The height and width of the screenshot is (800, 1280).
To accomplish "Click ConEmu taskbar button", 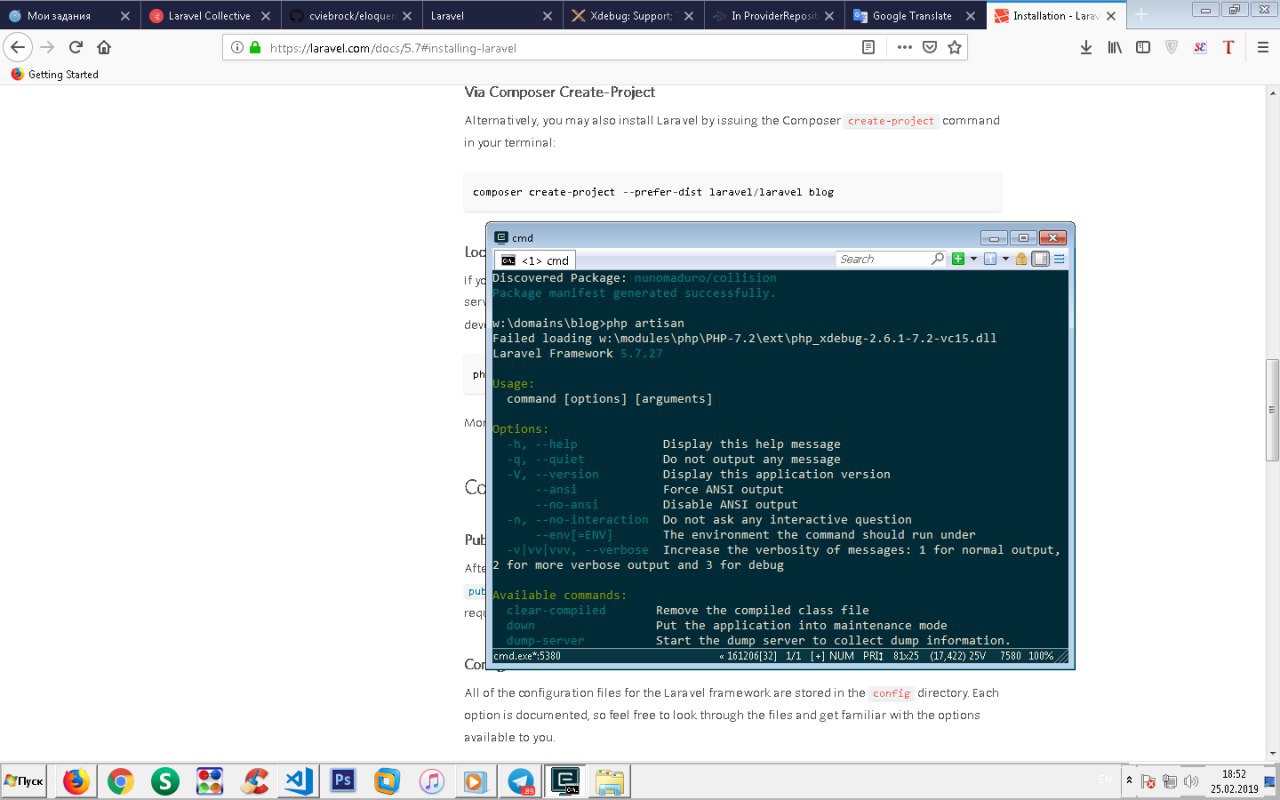I will coord(566,781).
